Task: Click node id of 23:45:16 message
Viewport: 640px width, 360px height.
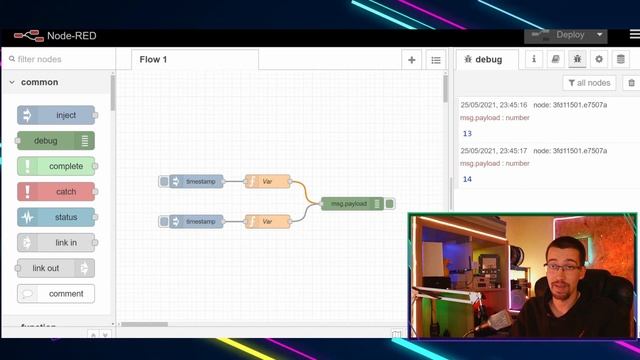Action: (570, 105)
